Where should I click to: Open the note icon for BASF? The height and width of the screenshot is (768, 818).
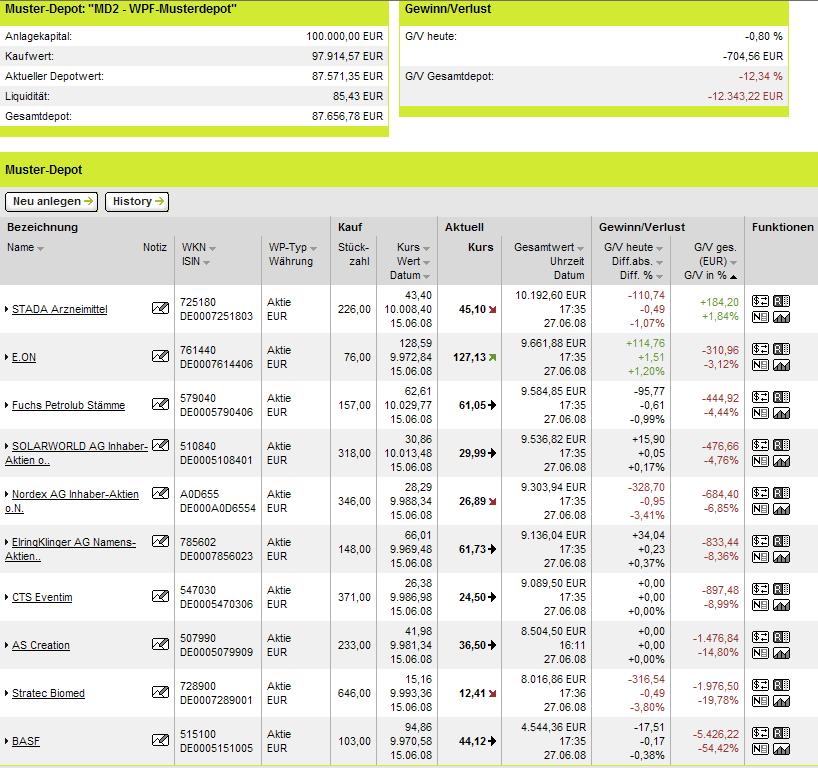point(160,740)
